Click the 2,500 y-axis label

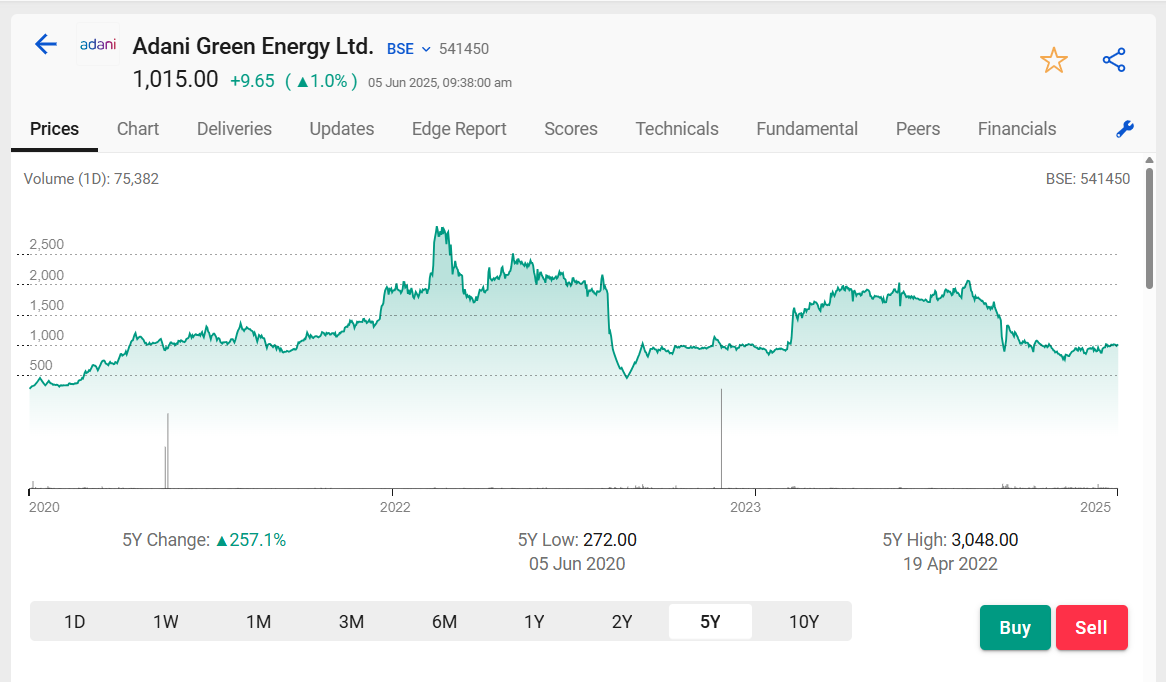tap(47, 244)
